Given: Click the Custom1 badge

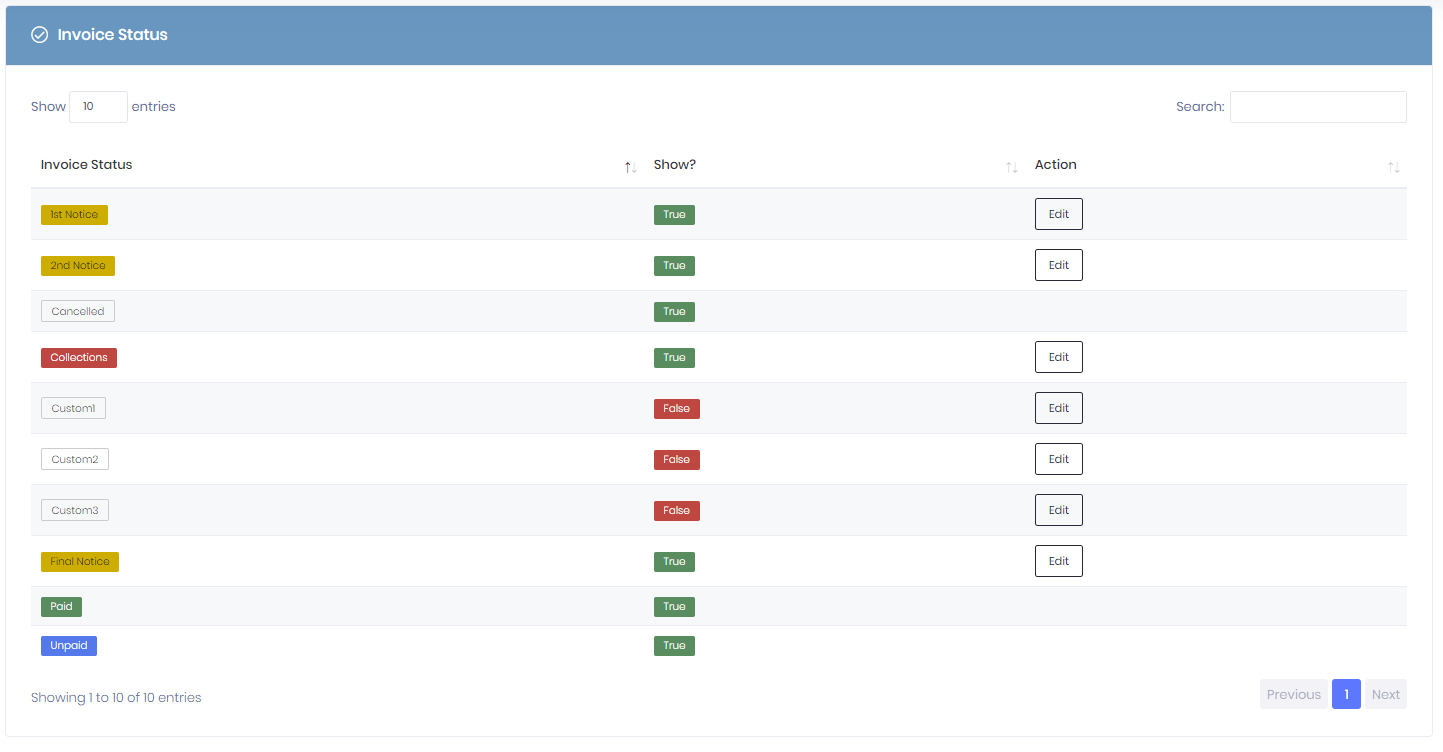Looking at the screenshot, I should point(73,409).
